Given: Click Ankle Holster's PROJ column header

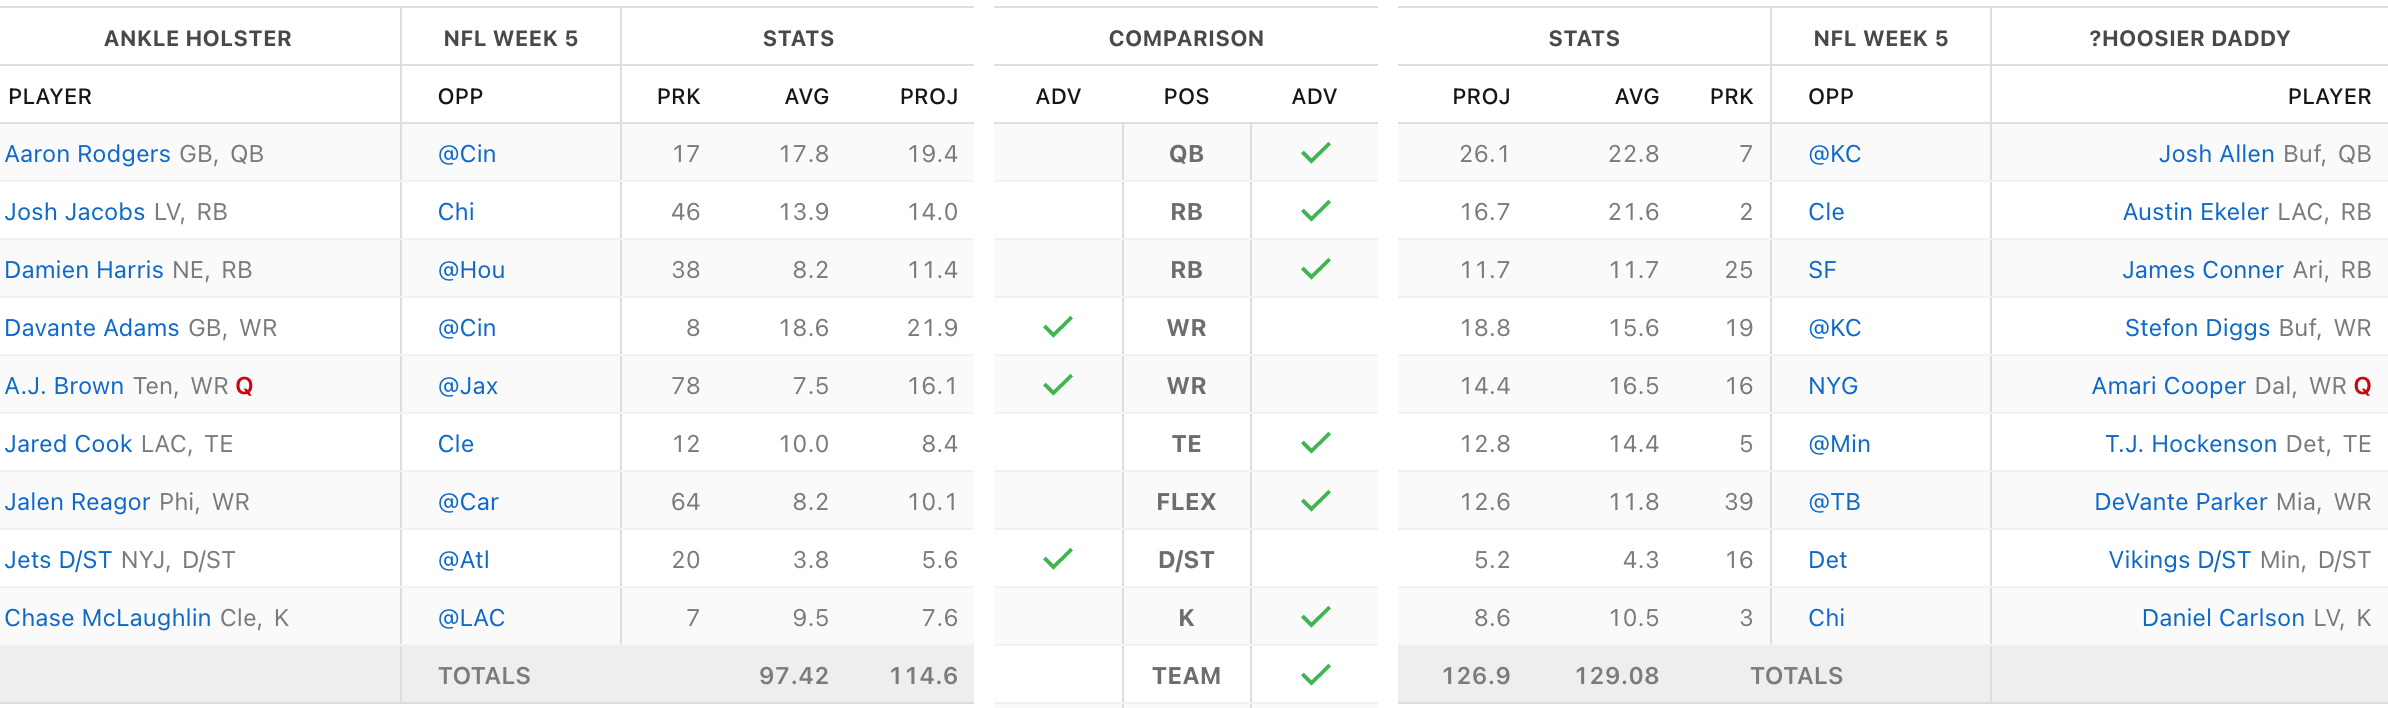Looking at the screenshot, I should tap(928, 96).
